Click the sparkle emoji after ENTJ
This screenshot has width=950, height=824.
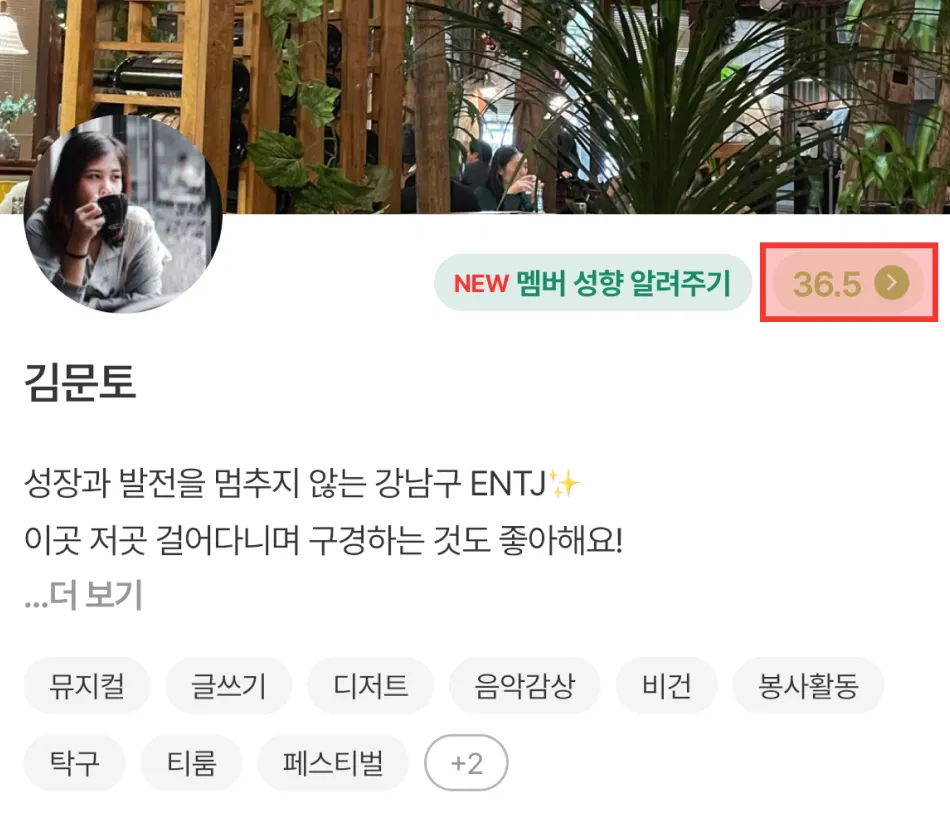[x=564, y=483]
